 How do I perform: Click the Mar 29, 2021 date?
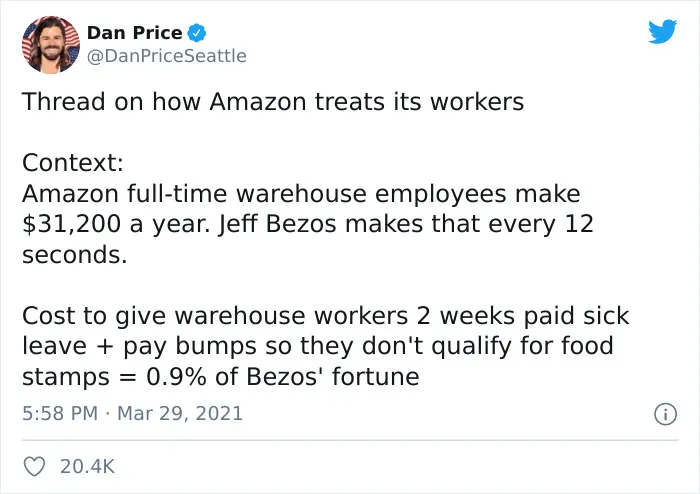[180, 413]
